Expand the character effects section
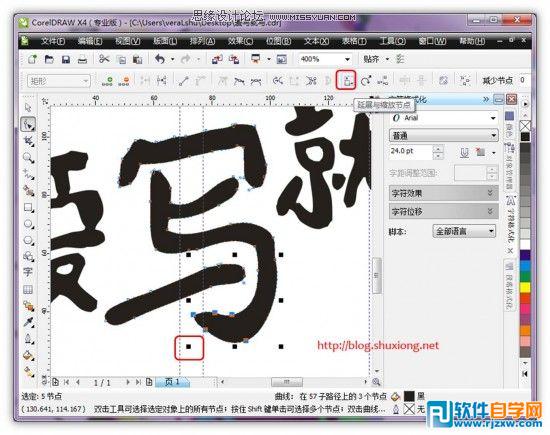This screenshot has width=550, height=435. 443,193
